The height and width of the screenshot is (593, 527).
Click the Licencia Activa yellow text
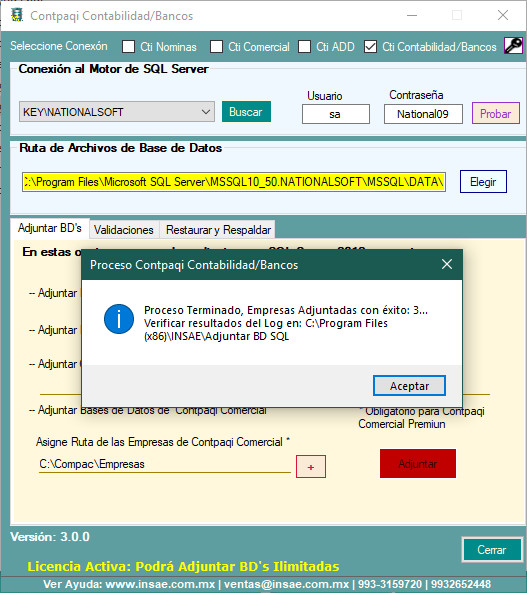(x=183, y=567)
